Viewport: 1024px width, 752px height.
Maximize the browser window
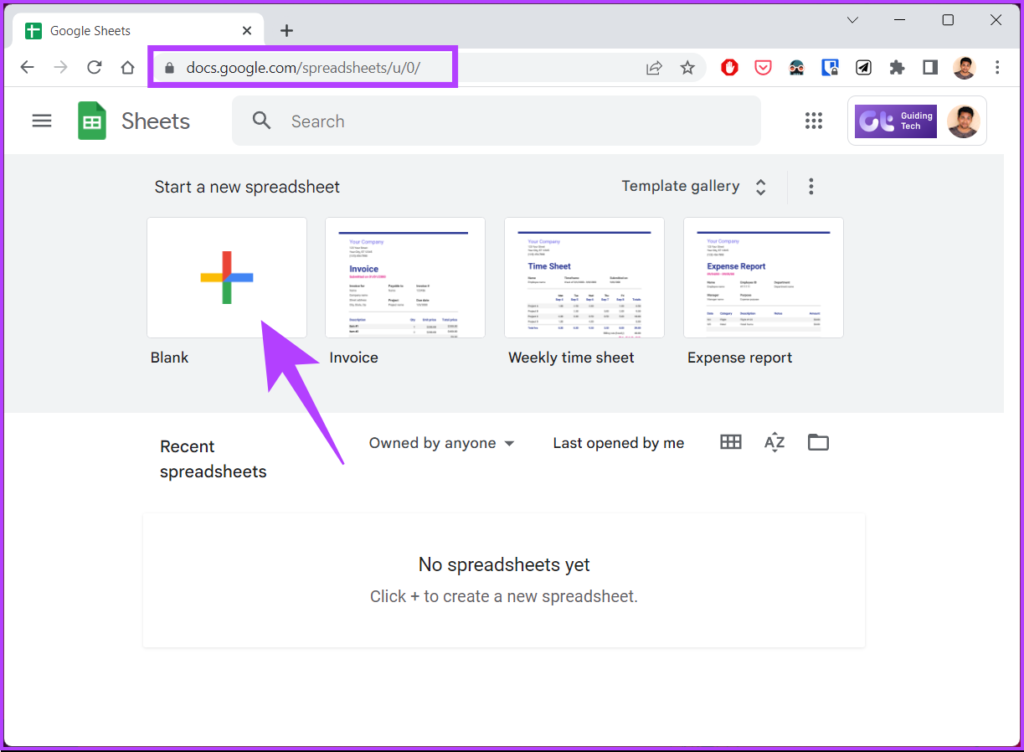[948, 20]
